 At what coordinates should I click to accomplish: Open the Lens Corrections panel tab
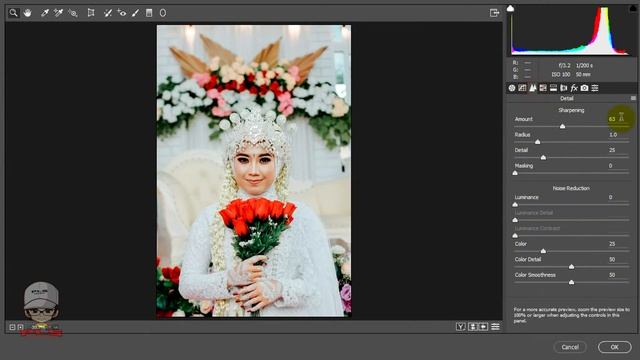click(x=564, y=88)
